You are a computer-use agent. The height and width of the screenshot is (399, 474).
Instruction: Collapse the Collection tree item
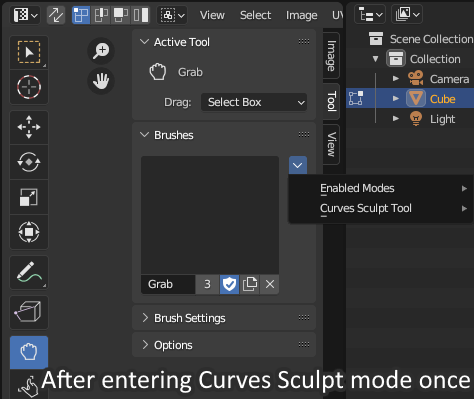click(x=376, y=59)
